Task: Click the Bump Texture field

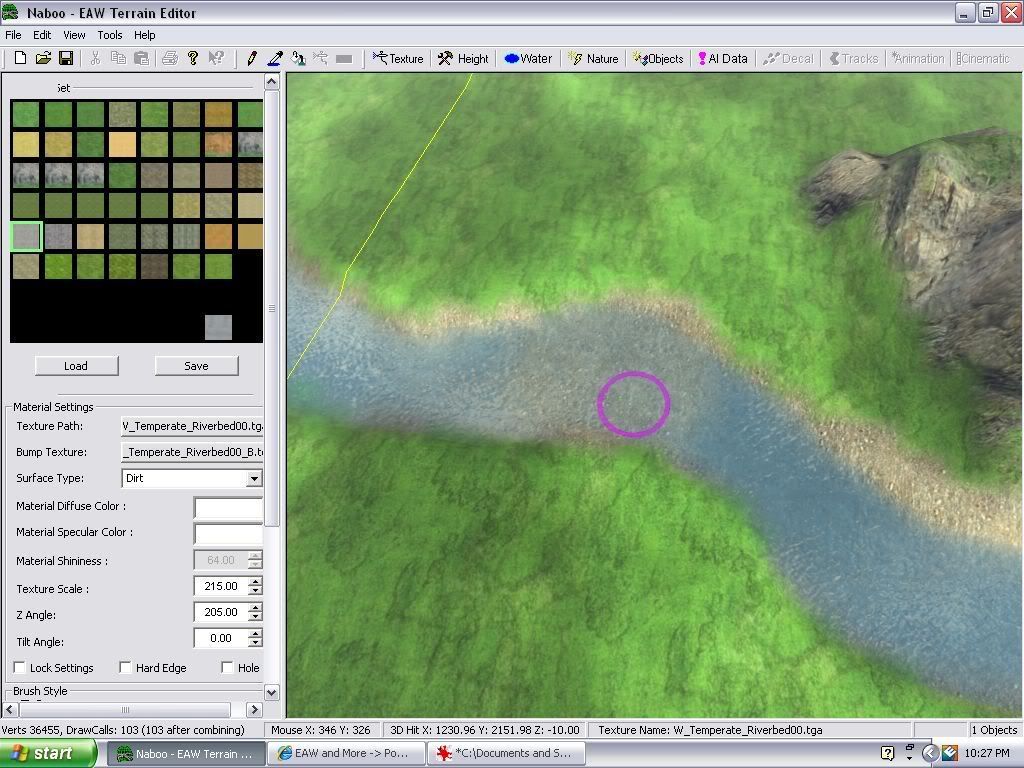Action: 192,452
